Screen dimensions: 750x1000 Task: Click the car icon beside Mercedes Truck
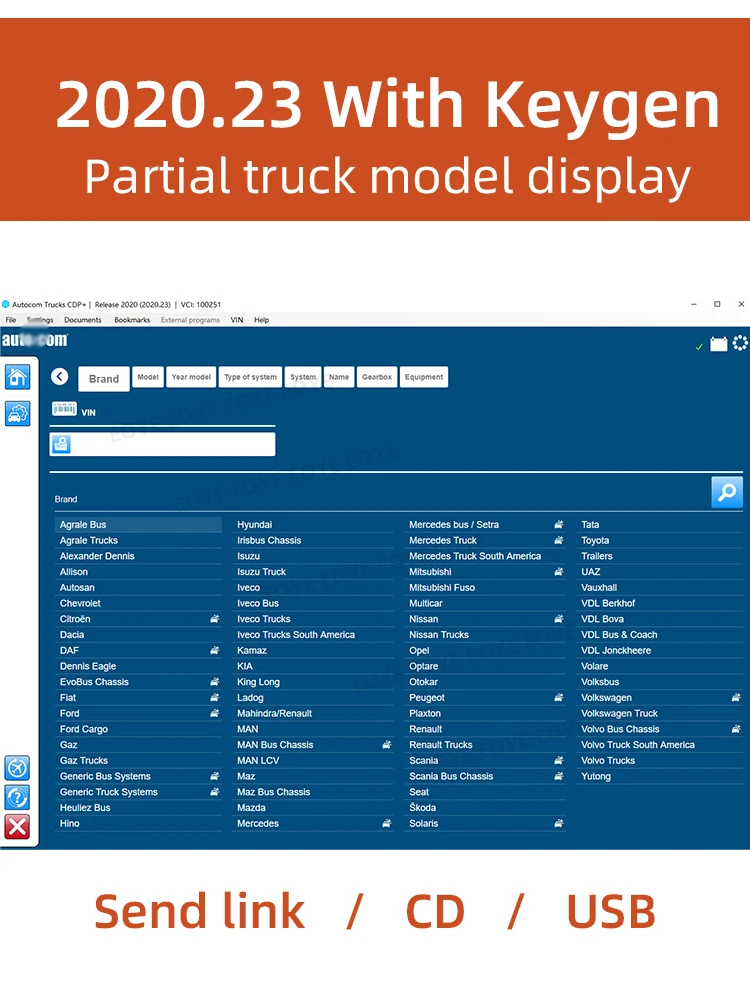pos(559,540)
